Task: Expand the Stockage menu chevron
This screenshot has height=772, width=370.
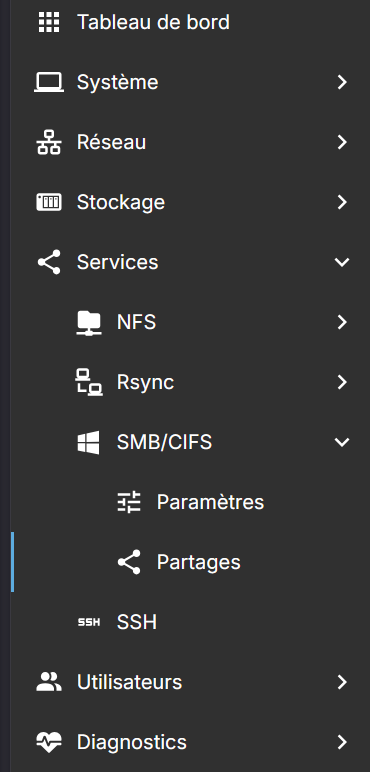Action: (342, 202)
